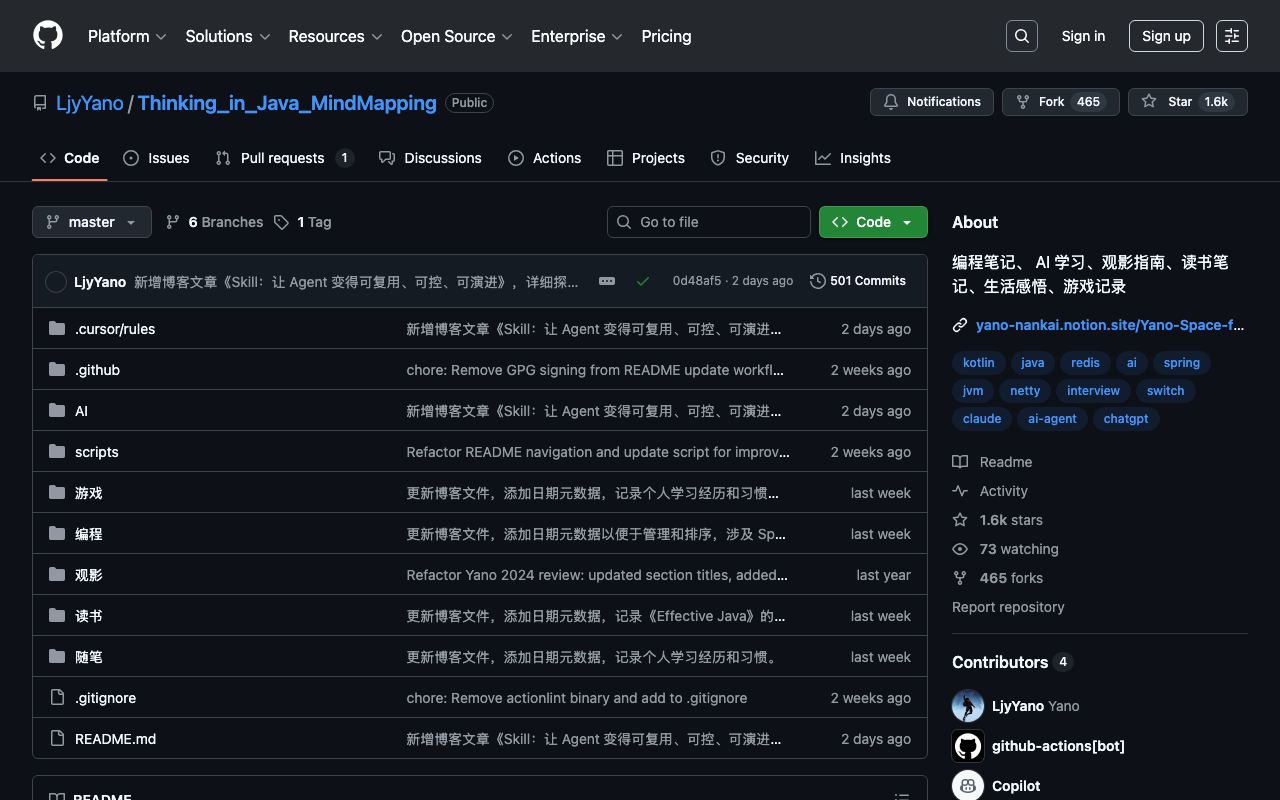Image resolution: width=1280 pixels, height=800 pixels.
Task: Click the Sign up button
Action: pos(1166,36)
